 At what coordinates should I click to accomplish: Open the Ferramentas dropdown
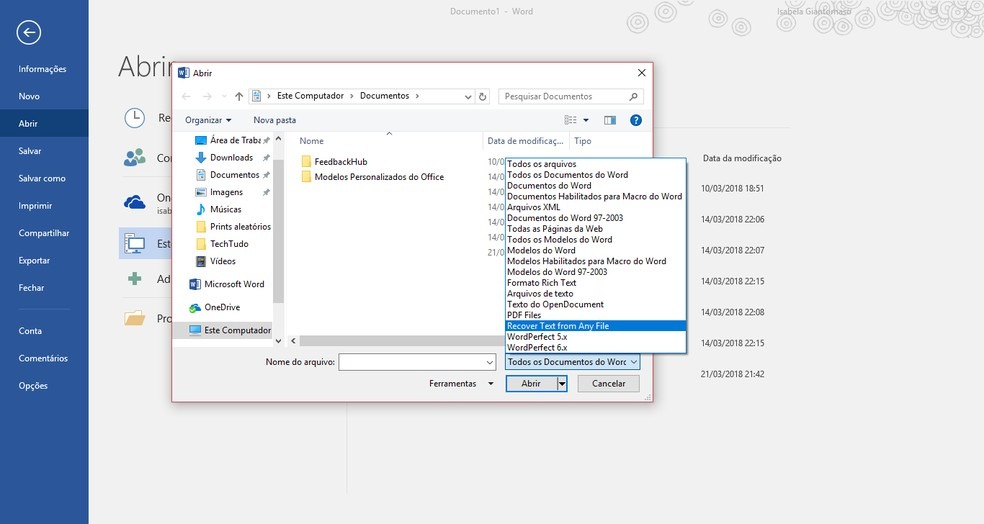pyautogui.click(x=461, y=383)
